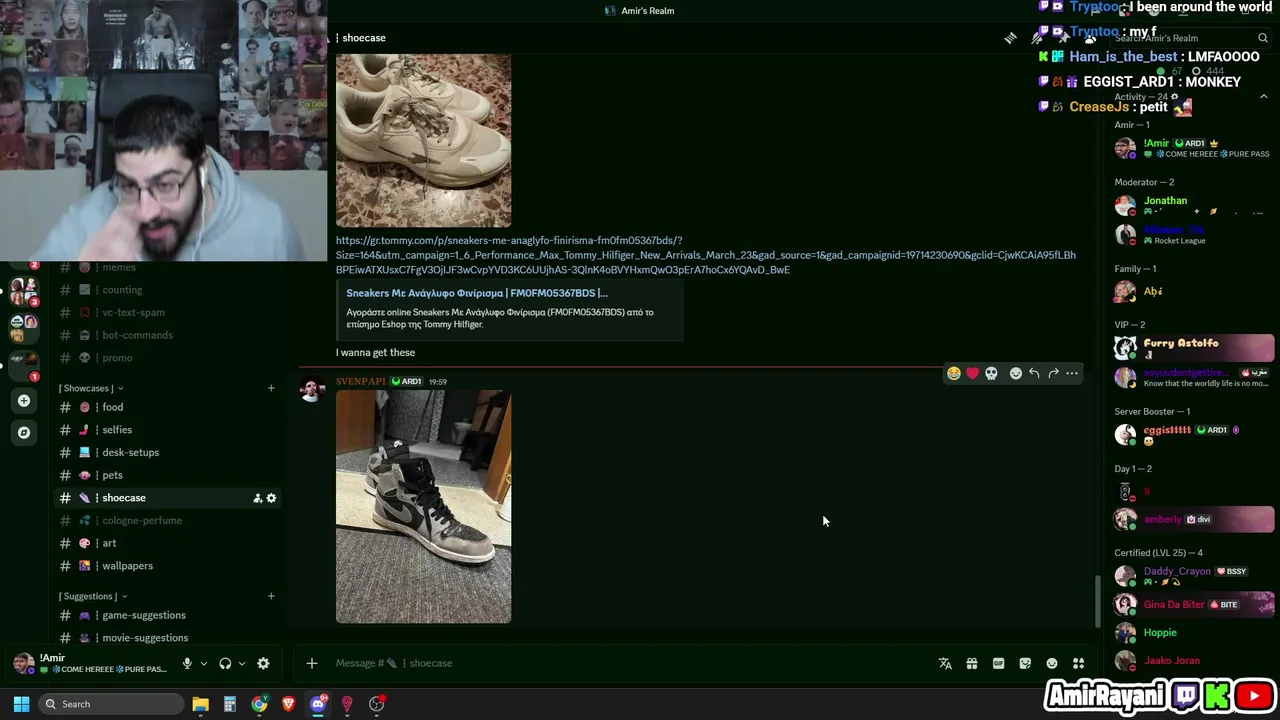Open the microphone input options chevron
The image size is (1280, 720).
pyautogui.click(x=203, y=664)
